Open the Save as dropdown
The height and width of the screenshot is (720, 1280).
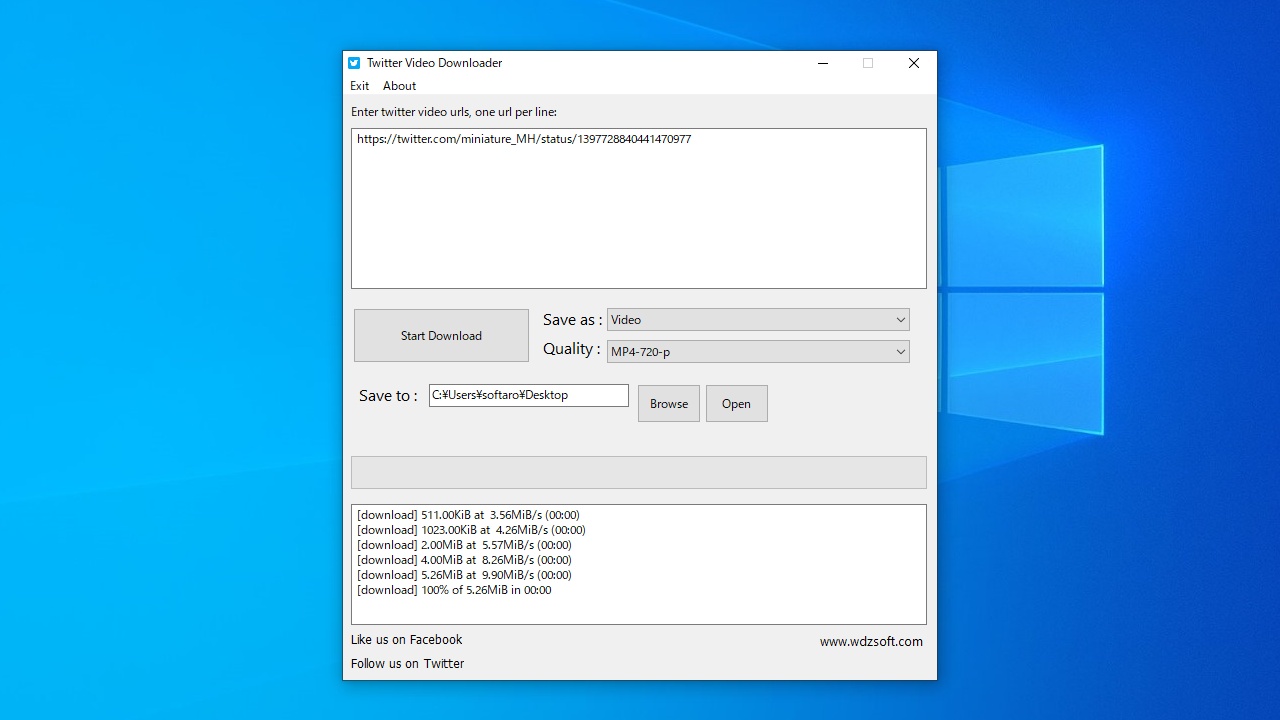(758, 320)
